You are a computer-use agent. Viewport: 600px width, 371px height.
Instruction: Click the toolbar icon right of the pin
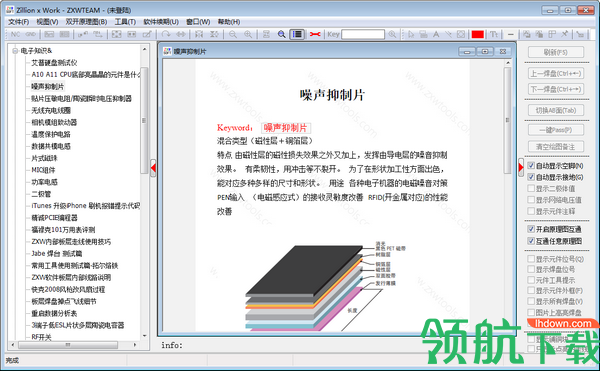(x=580, y=34)
